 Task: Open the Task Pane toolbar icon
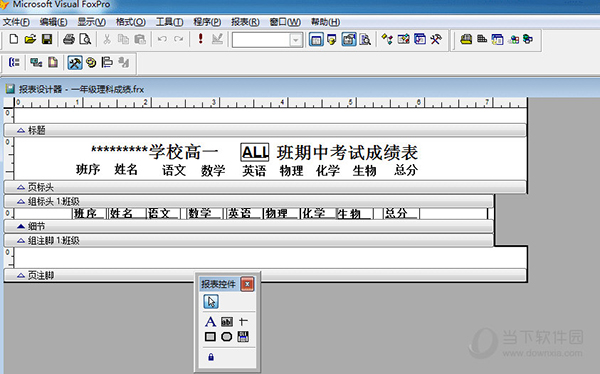point(420,39)
